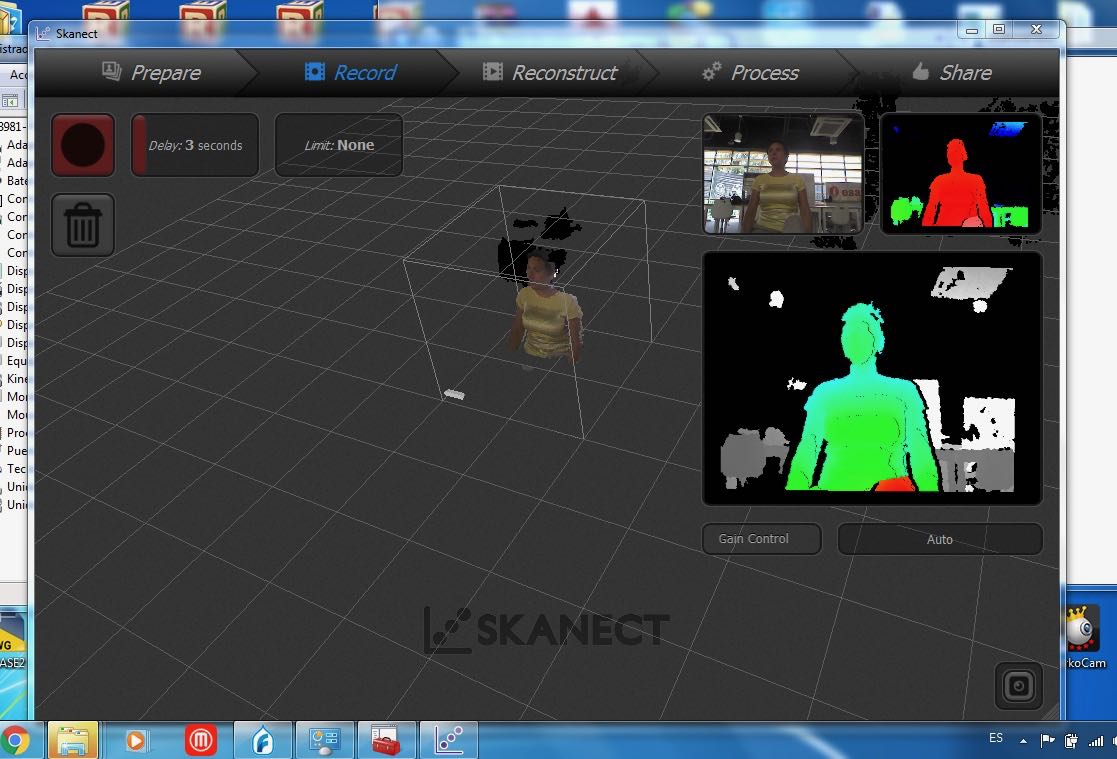The height and width of the screenshot is (759, 1117).
Task: Show hidden tray icons arrow
Action: coord(1023,741)
